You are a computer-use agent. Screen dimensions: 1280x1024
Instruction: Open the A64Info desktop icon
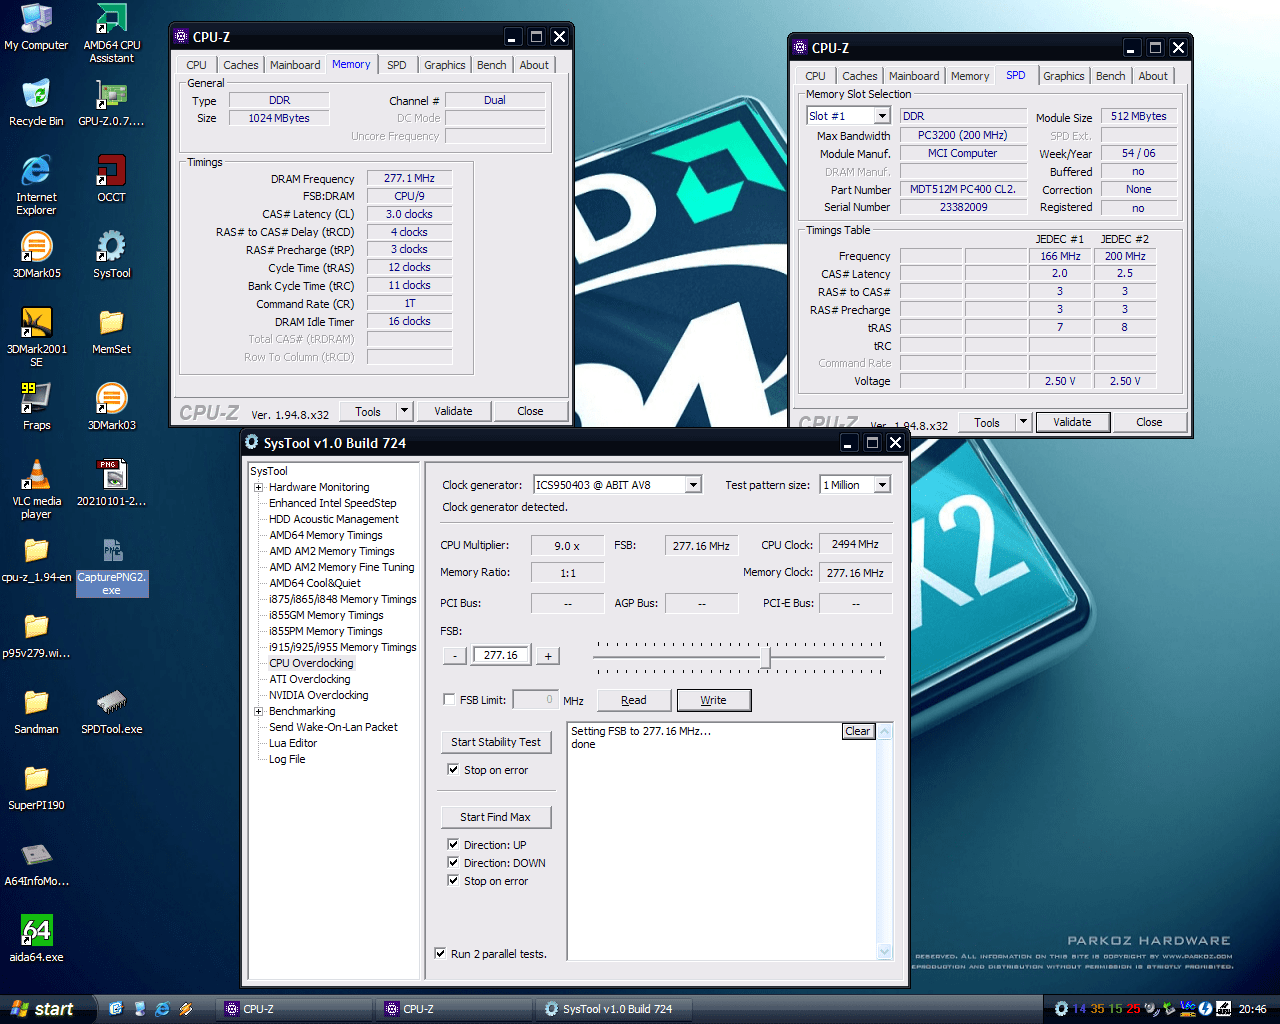tap(37, 864)
